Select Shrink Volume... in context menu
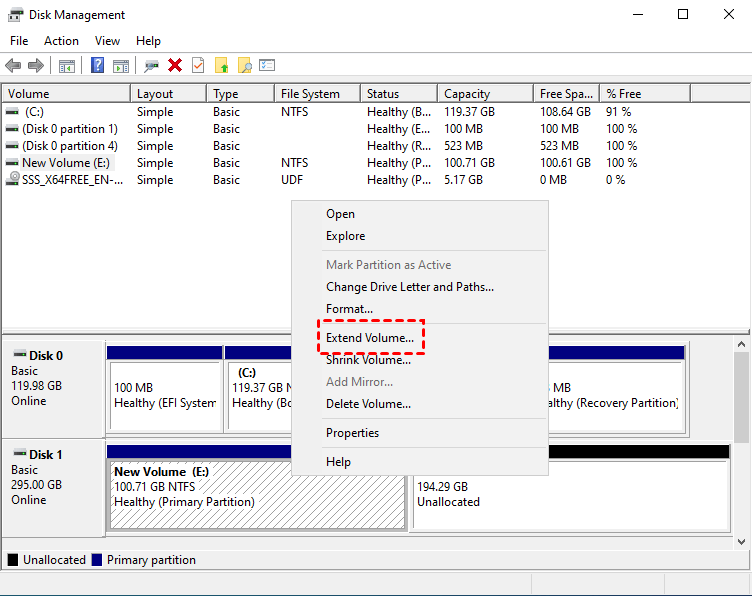Screen dimensions: 752x596 (x=420, y=360)
